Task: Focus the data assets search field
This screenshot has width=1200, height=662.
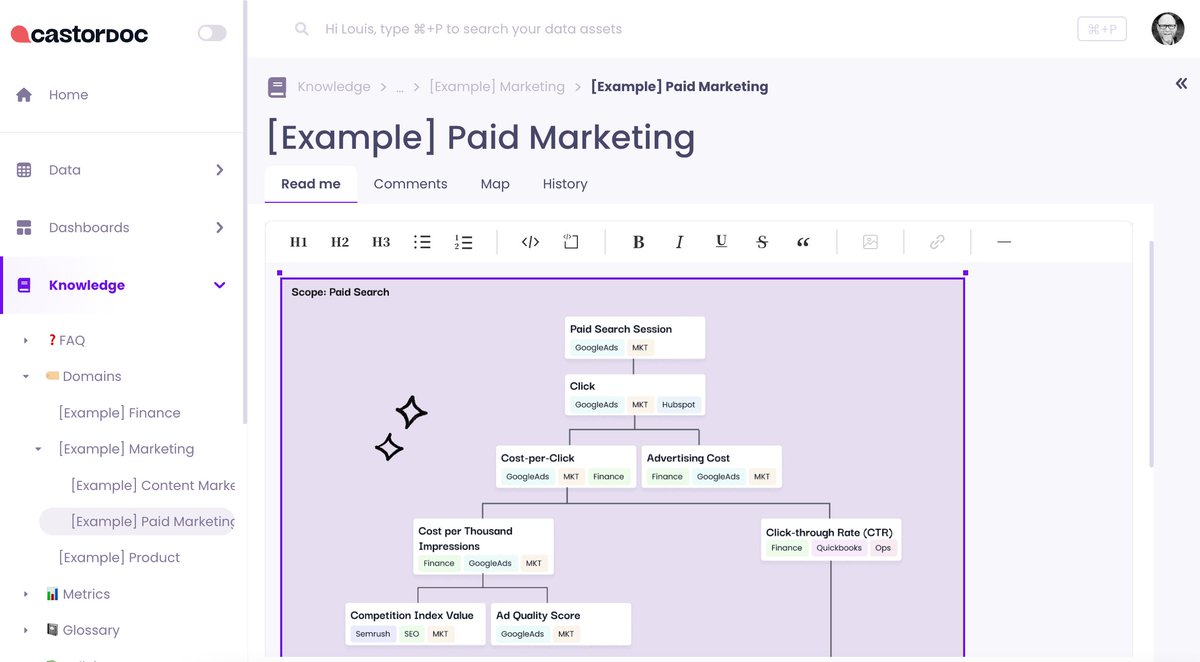Action: click(x=474, y=30)
